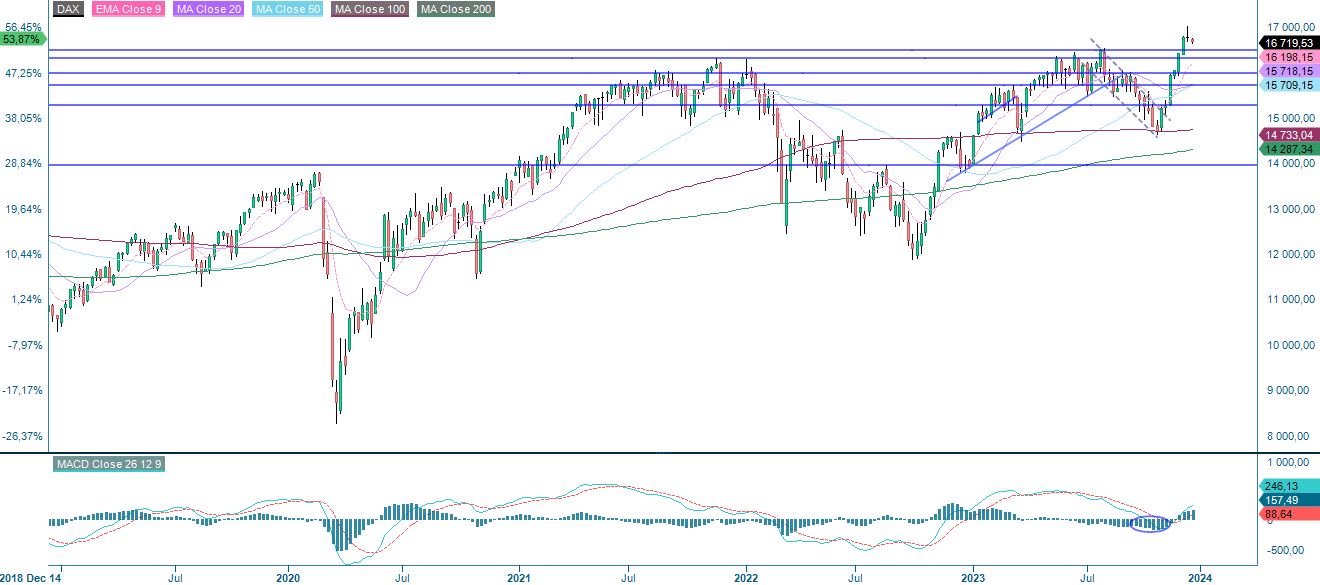Click the 2018 Dec 14 date label
Viewport: 1320px width, 585px height.
[30, 577]
